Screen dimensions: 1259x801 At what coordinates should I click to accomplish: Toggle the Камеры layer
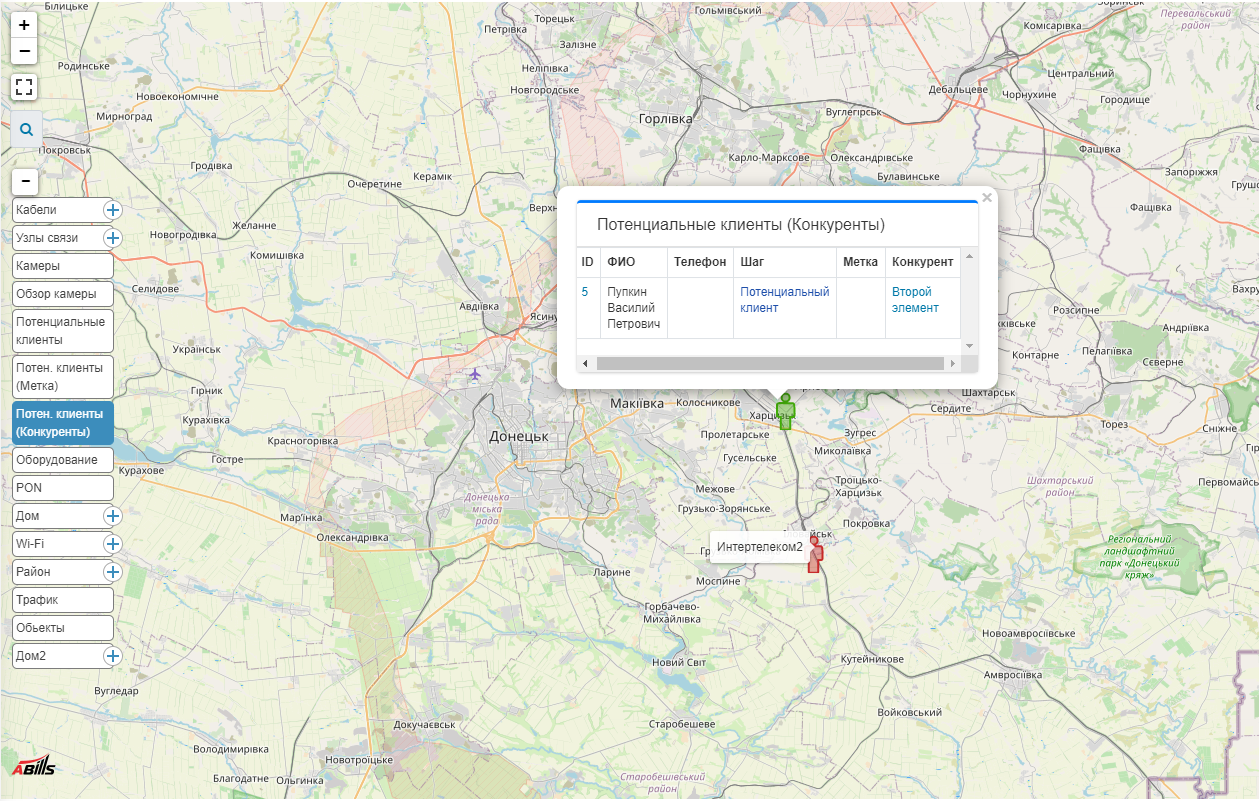[62, 266]
